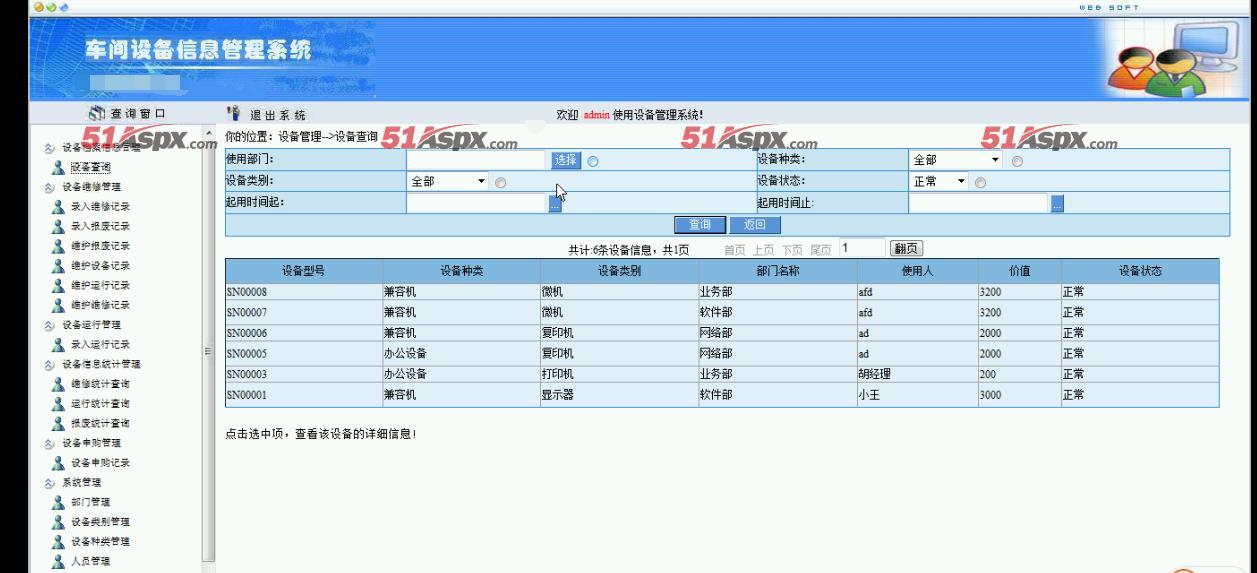The width and height of the screenshot is (1257, 573).
Task: Click the person icon beside 录入报废记录
Action: (x=59, y=227)
